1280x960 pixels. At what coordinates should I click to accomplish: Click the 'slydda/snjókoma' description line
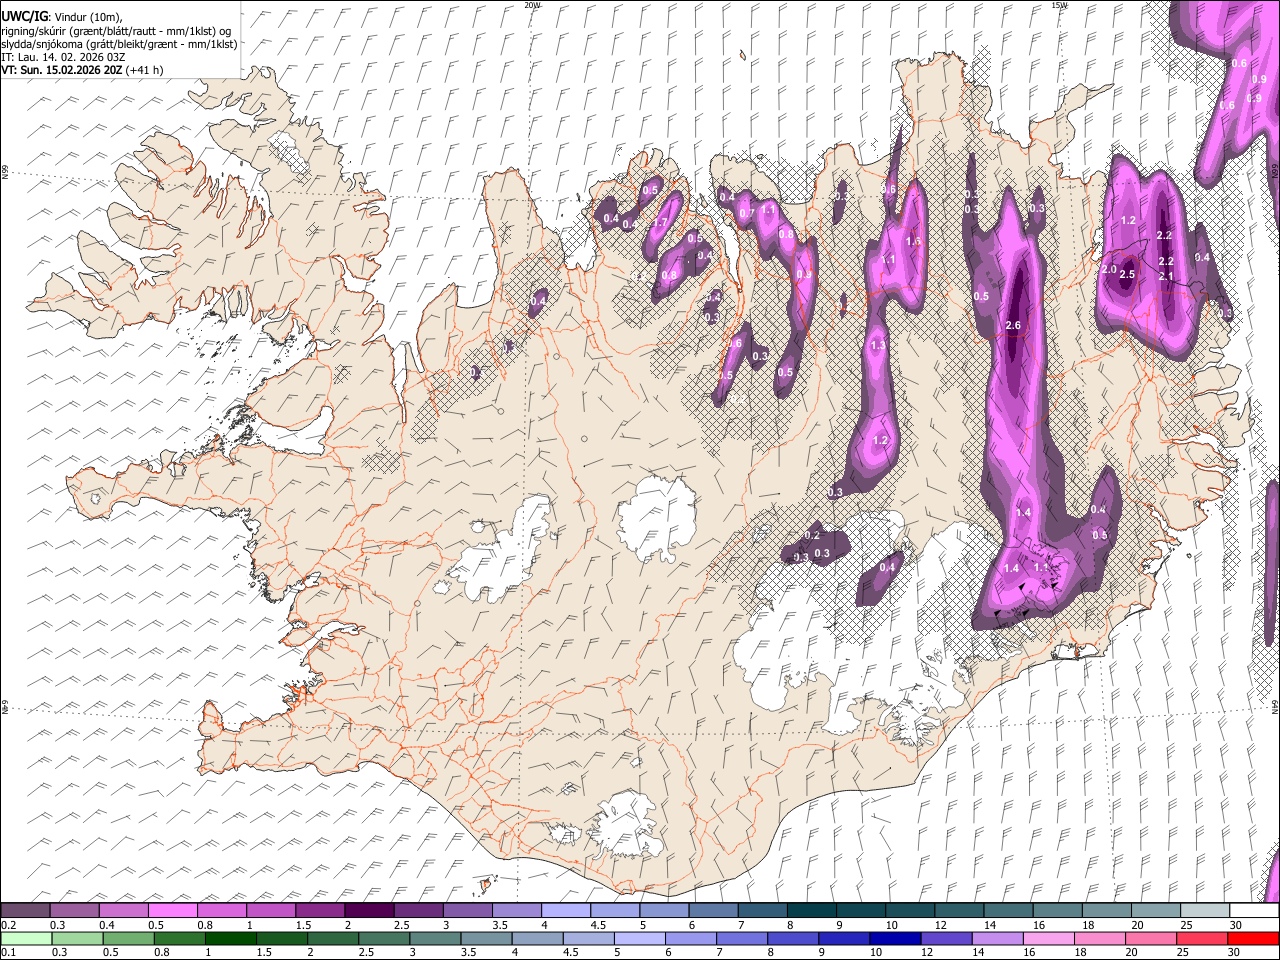[119, 44]
